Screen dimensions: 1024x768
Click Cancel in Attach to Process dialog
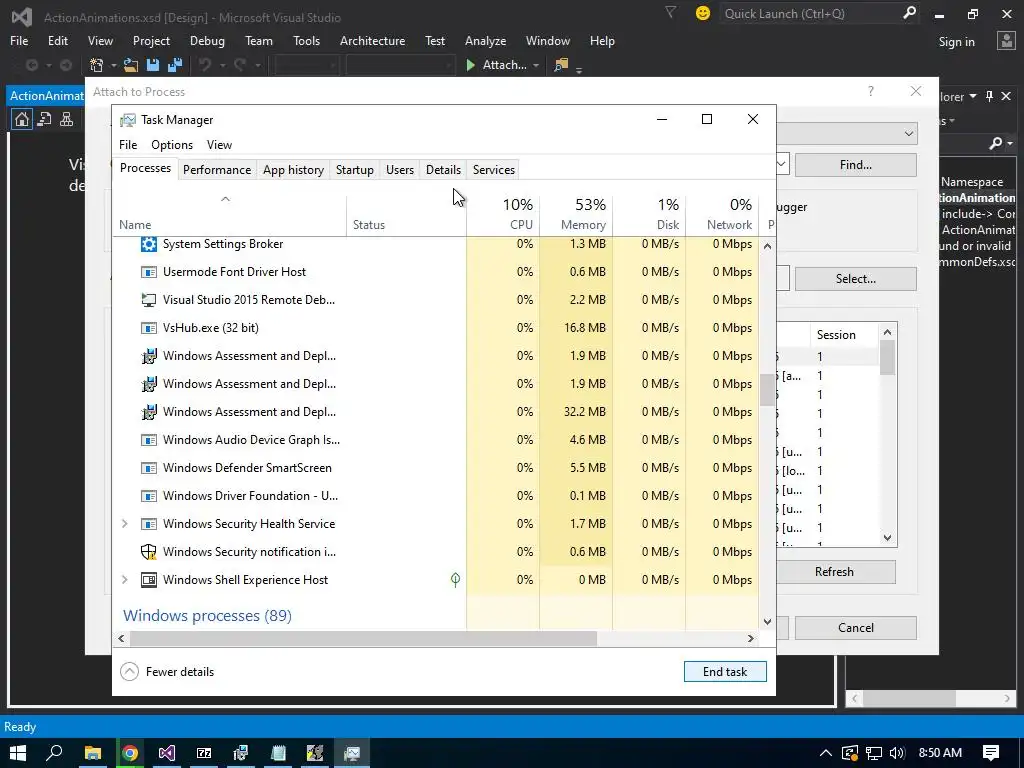coord(856,628)
